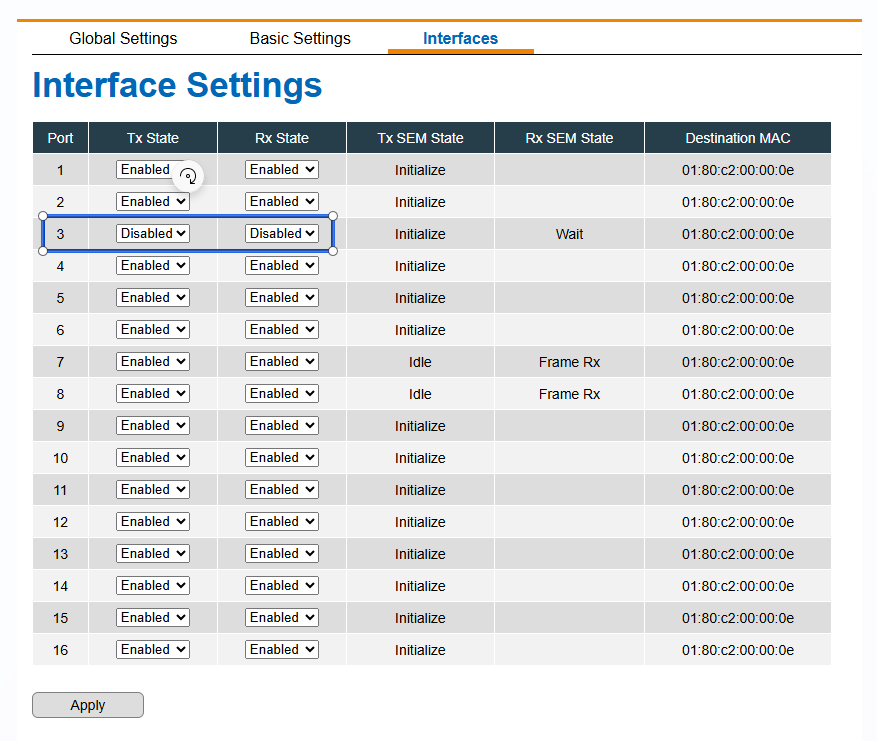Open Rx State dropdown for port 2

point(282,201)
